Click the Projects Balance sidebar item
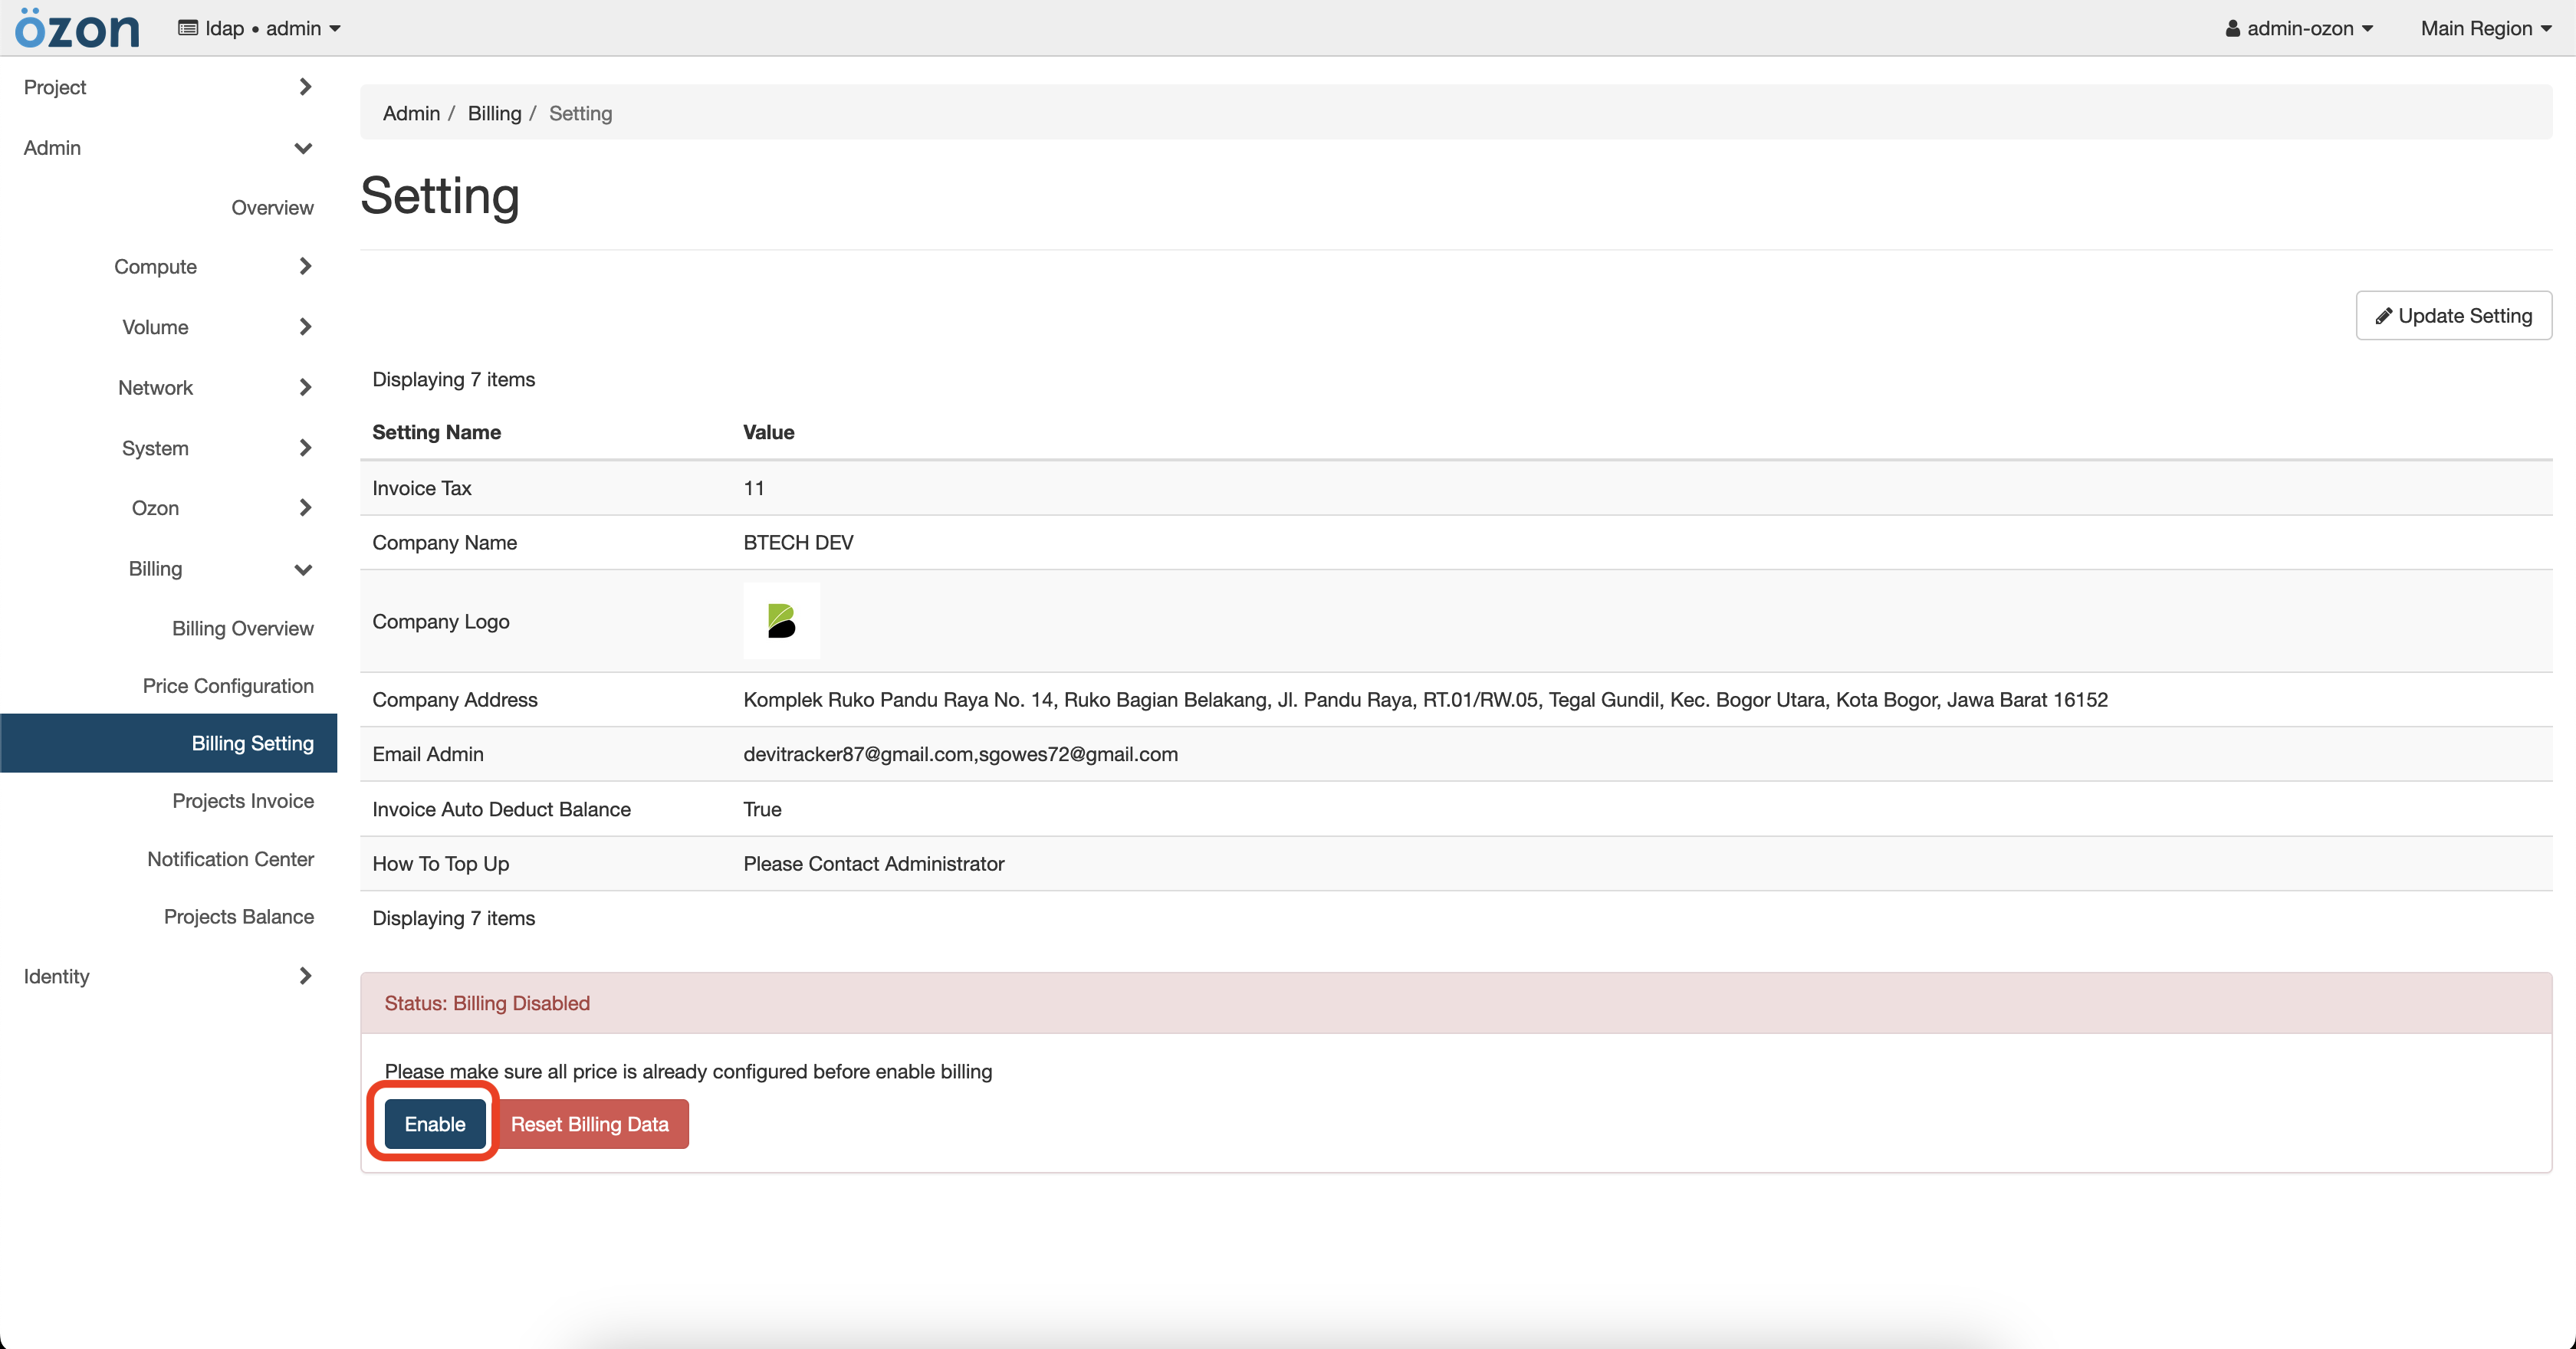 coord(238,917)
